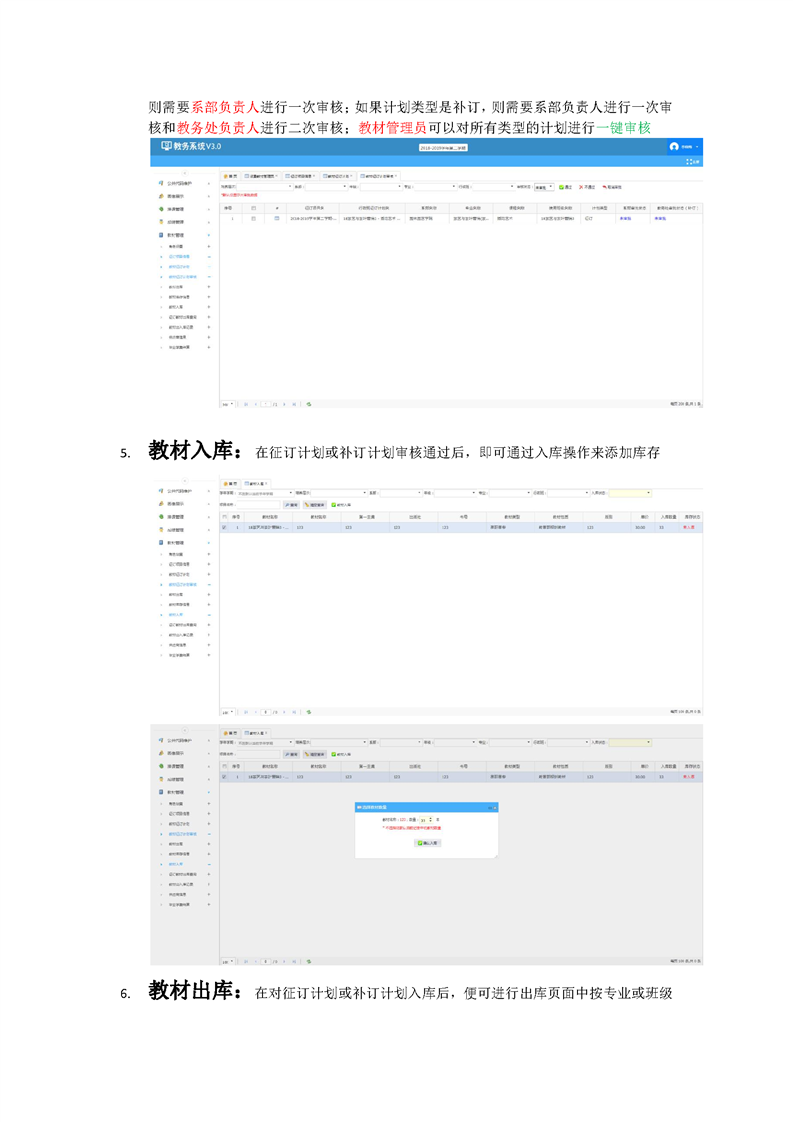
Task: Click 取消审核 button with red arrow icon
Action: point(611,187)
